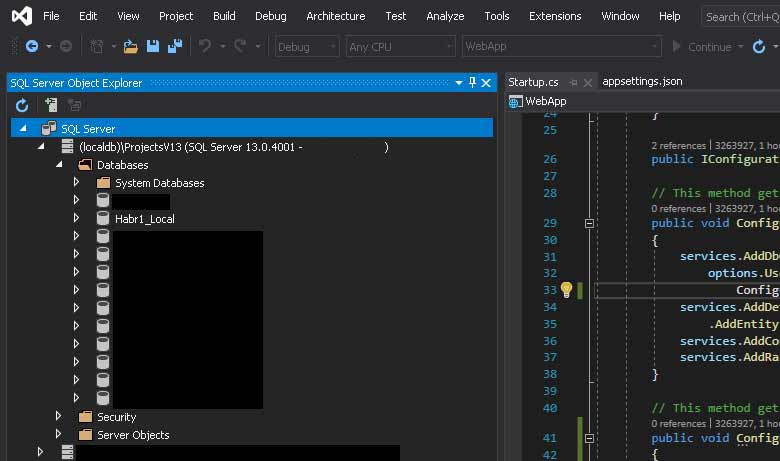Expand the Security folder node
The height and width of the screenshot is (461, 780).
(58, 416)
